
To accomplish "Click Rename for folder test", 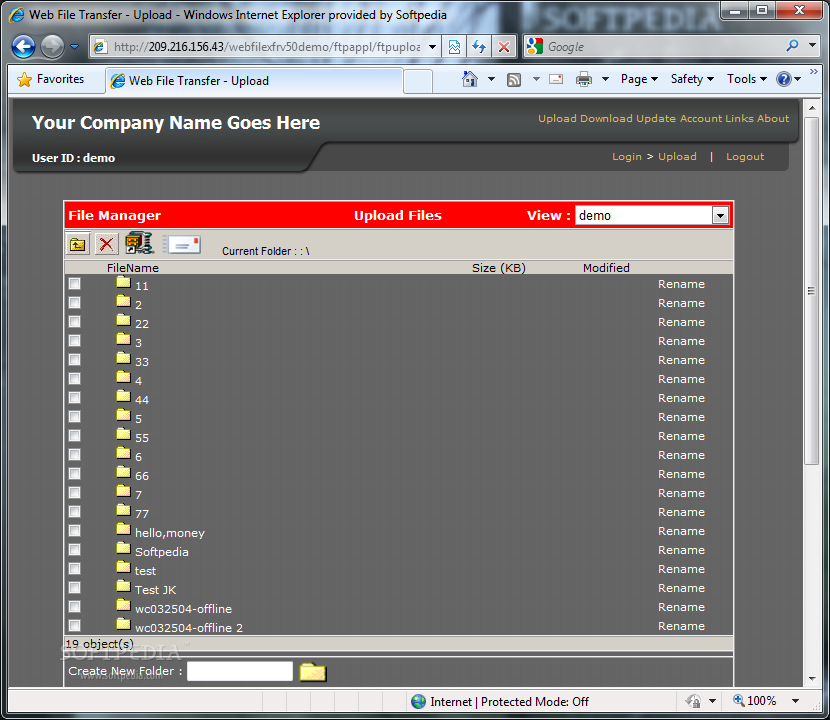I will click(681, 569).
